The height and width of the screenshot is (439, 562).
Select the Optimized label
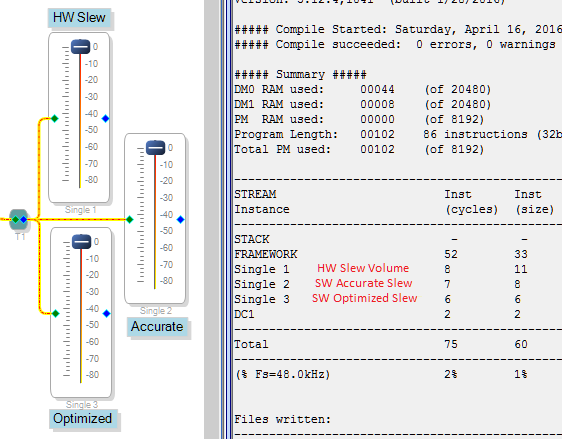[83, 419]
